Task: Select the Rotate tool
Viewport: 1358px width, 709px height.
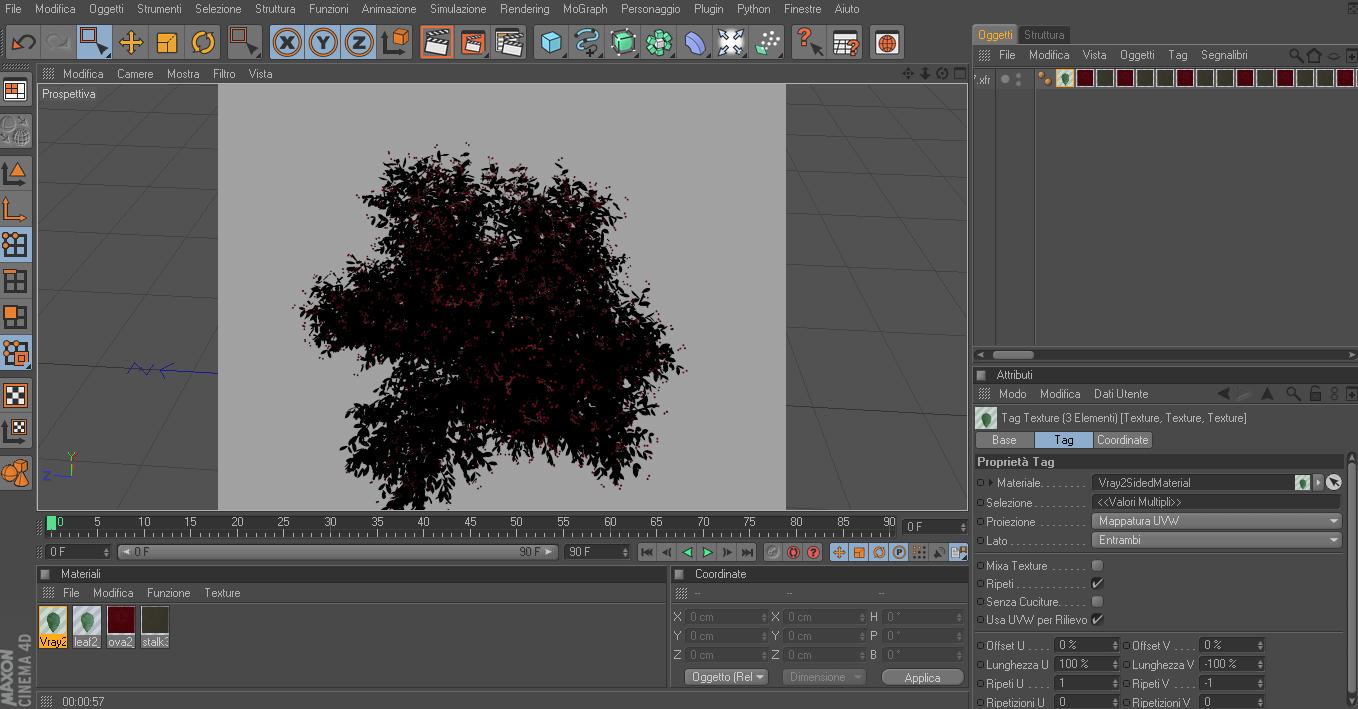Action: click(203, 43)
